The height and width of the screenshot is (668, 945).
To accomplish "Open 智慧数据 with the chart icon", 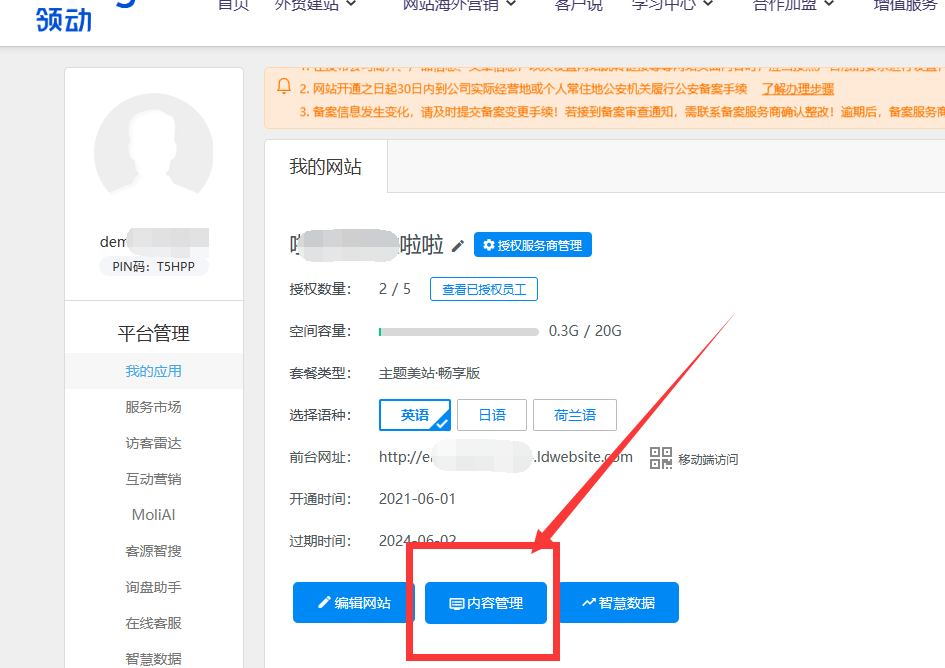I will point(618,602).
